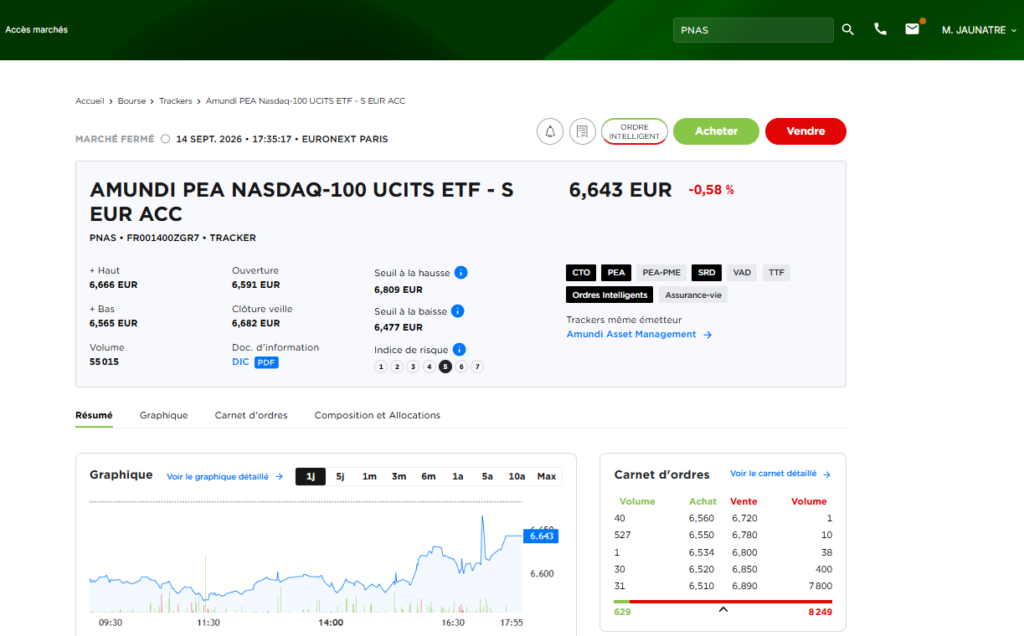
Task: Open the phone contact icon
Action: coord(880,29)
